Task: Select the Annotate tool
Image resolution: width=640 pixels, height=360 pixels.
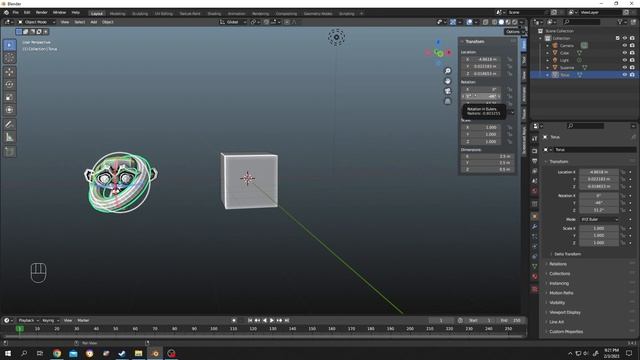Action: tap(9, 124)
